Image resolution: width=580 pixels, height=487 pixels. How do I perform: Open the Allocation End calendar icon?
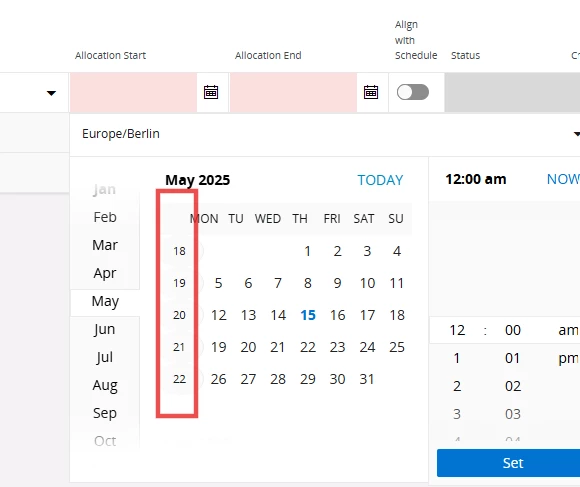point(371,92)
